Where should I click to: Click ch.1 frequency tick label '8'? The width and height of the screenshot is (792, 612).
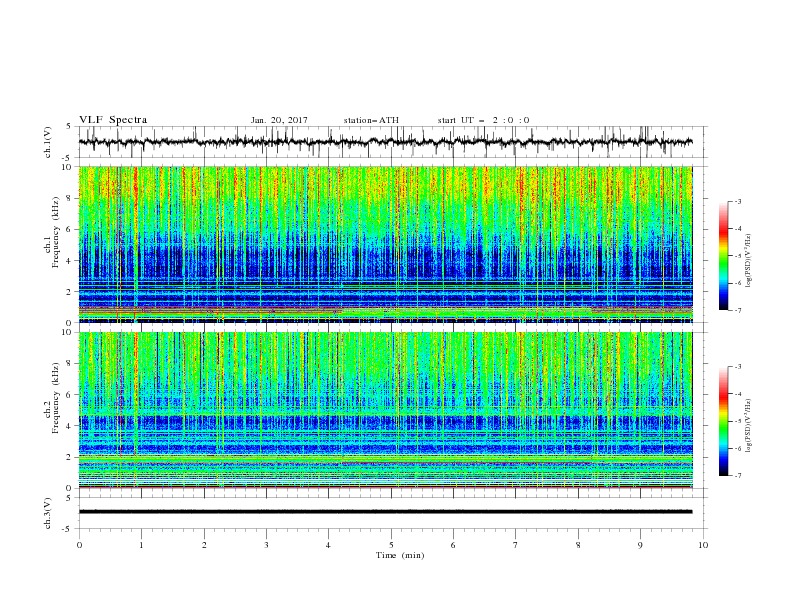[x=71, y=198]
